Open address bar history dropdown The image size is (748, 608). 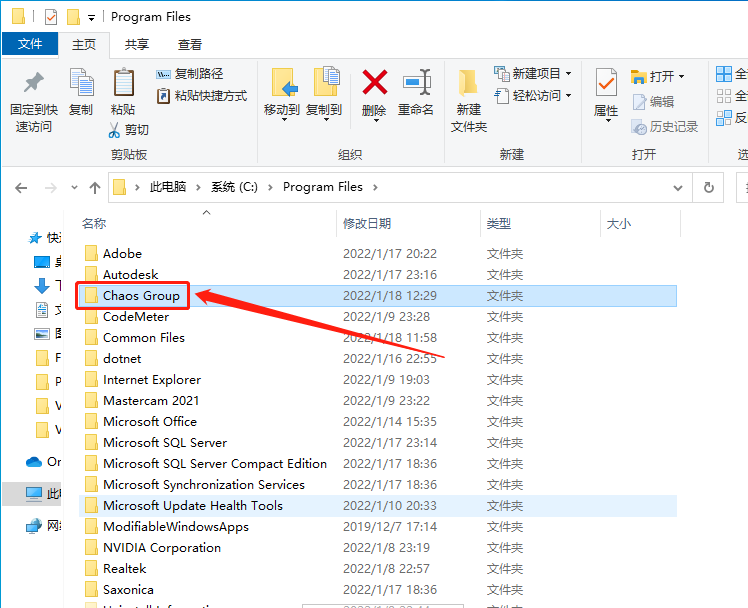coord(677,188)
